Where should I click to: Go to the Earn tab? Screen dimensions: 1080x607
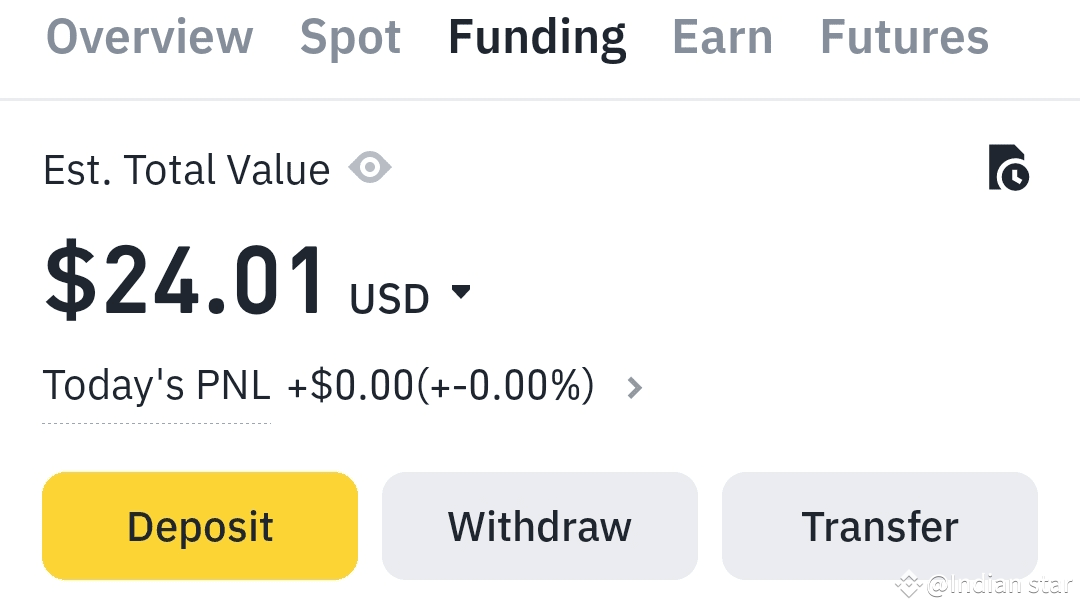coord(722,38)
